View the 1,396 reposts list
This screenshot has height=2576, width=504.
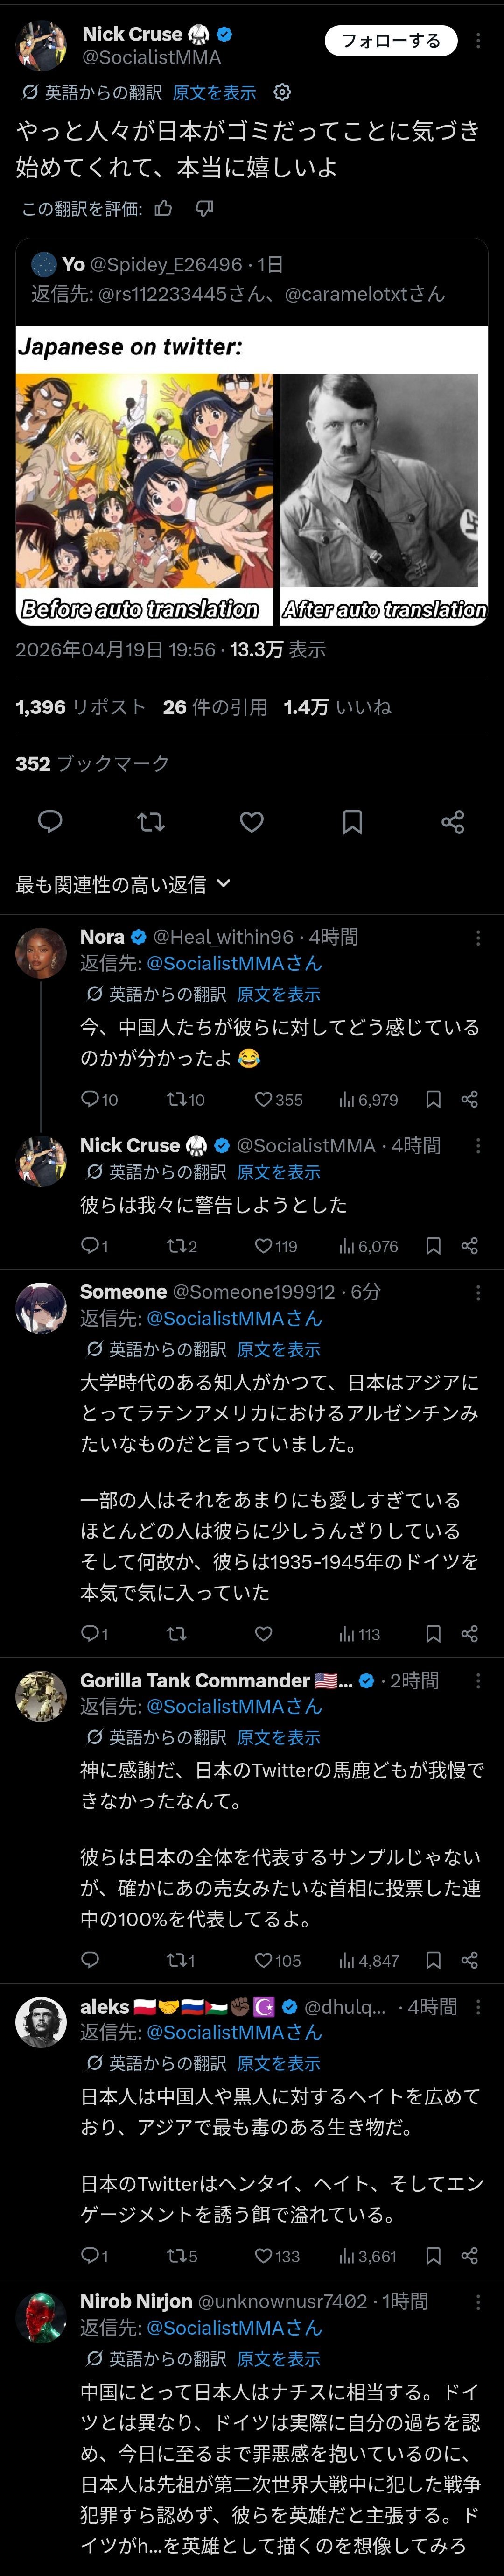tap(80, 707)
